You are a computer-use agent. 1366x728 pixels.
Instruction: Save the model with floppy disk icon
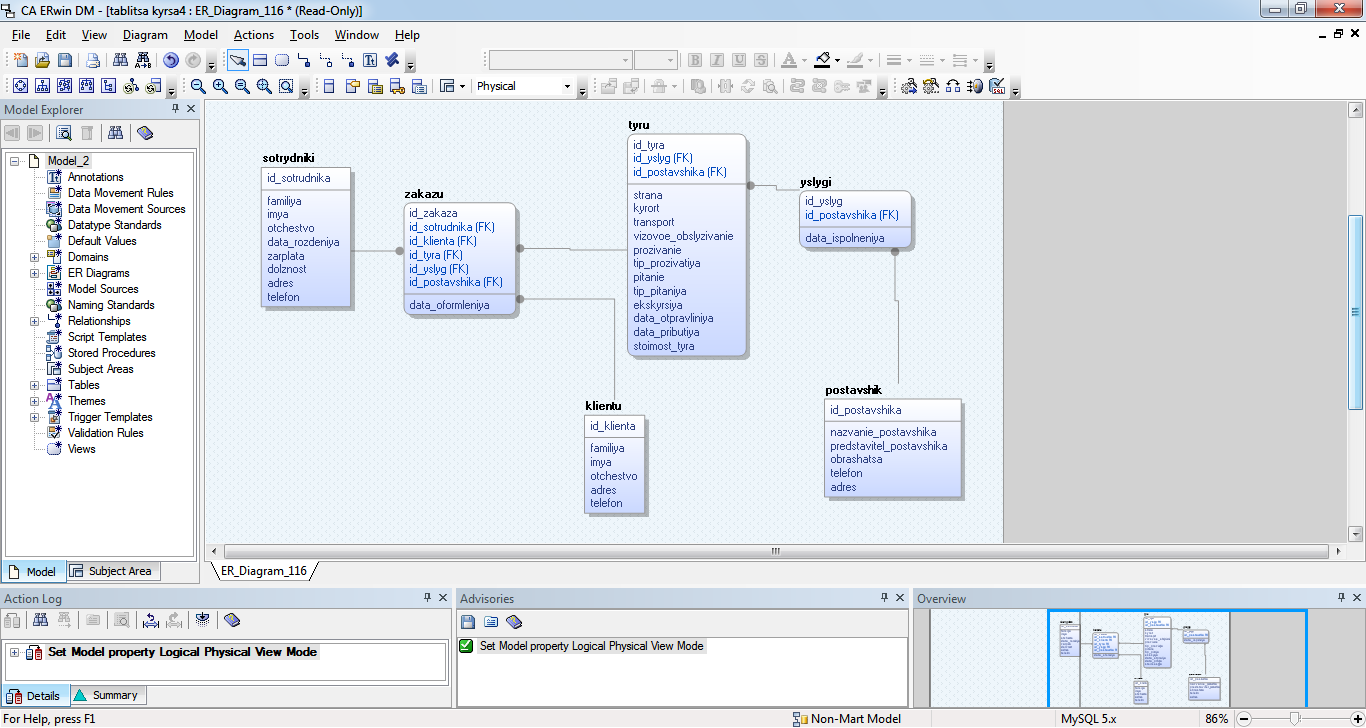[65, 60]
